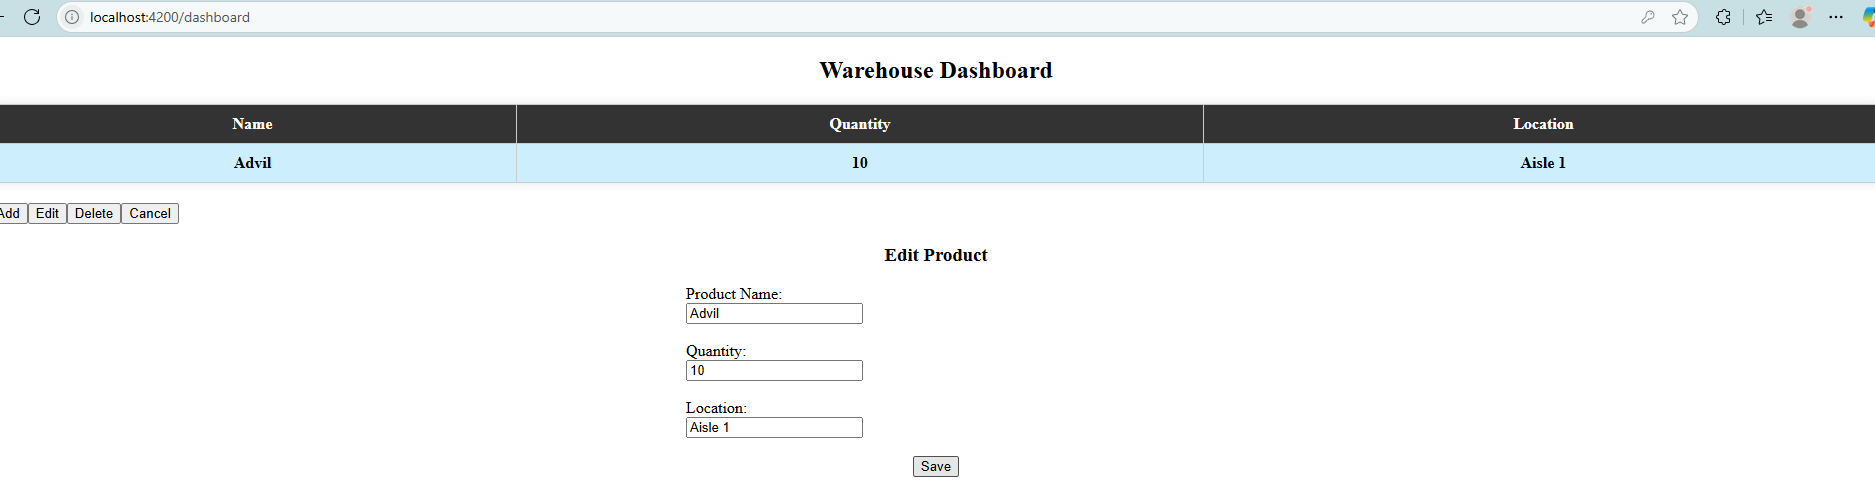1875x492 pixels.
Task: Click the Delete button
Action: pyautogui.click(x=94, y=213)
